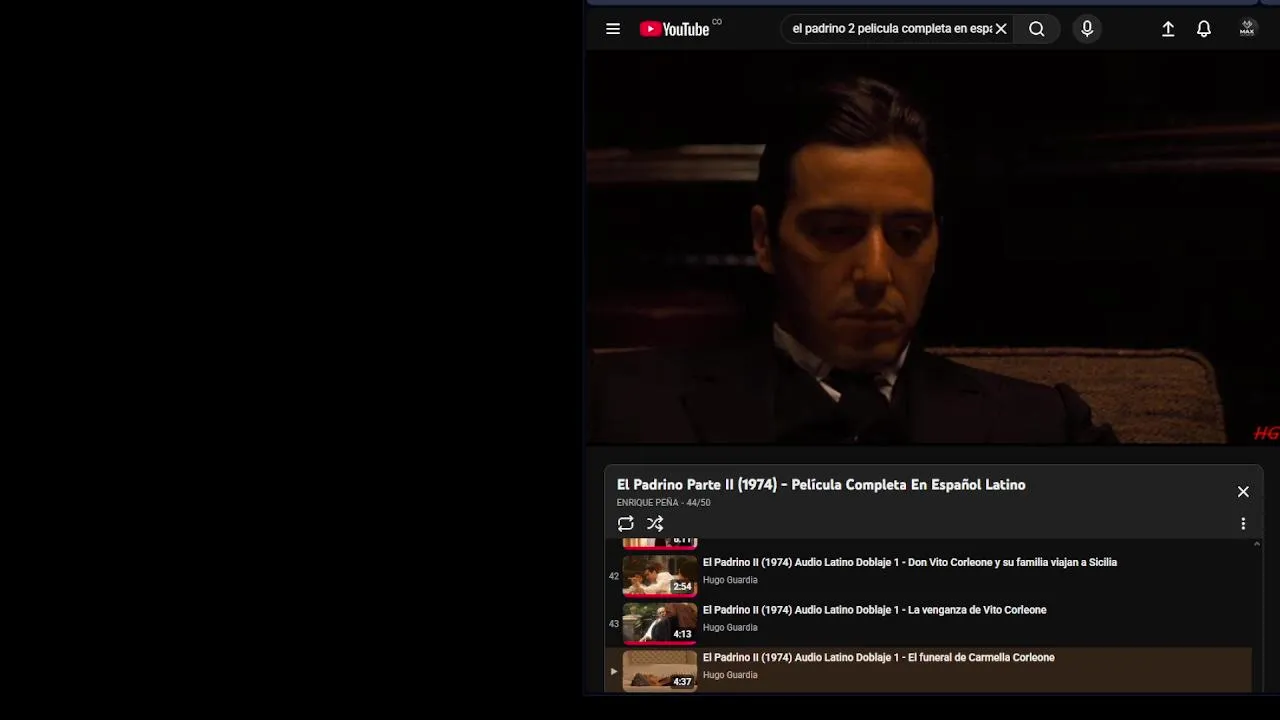The image size is (1280, 720).
Task: Start voice search with the microphone
Action: tap(1087, 29)
